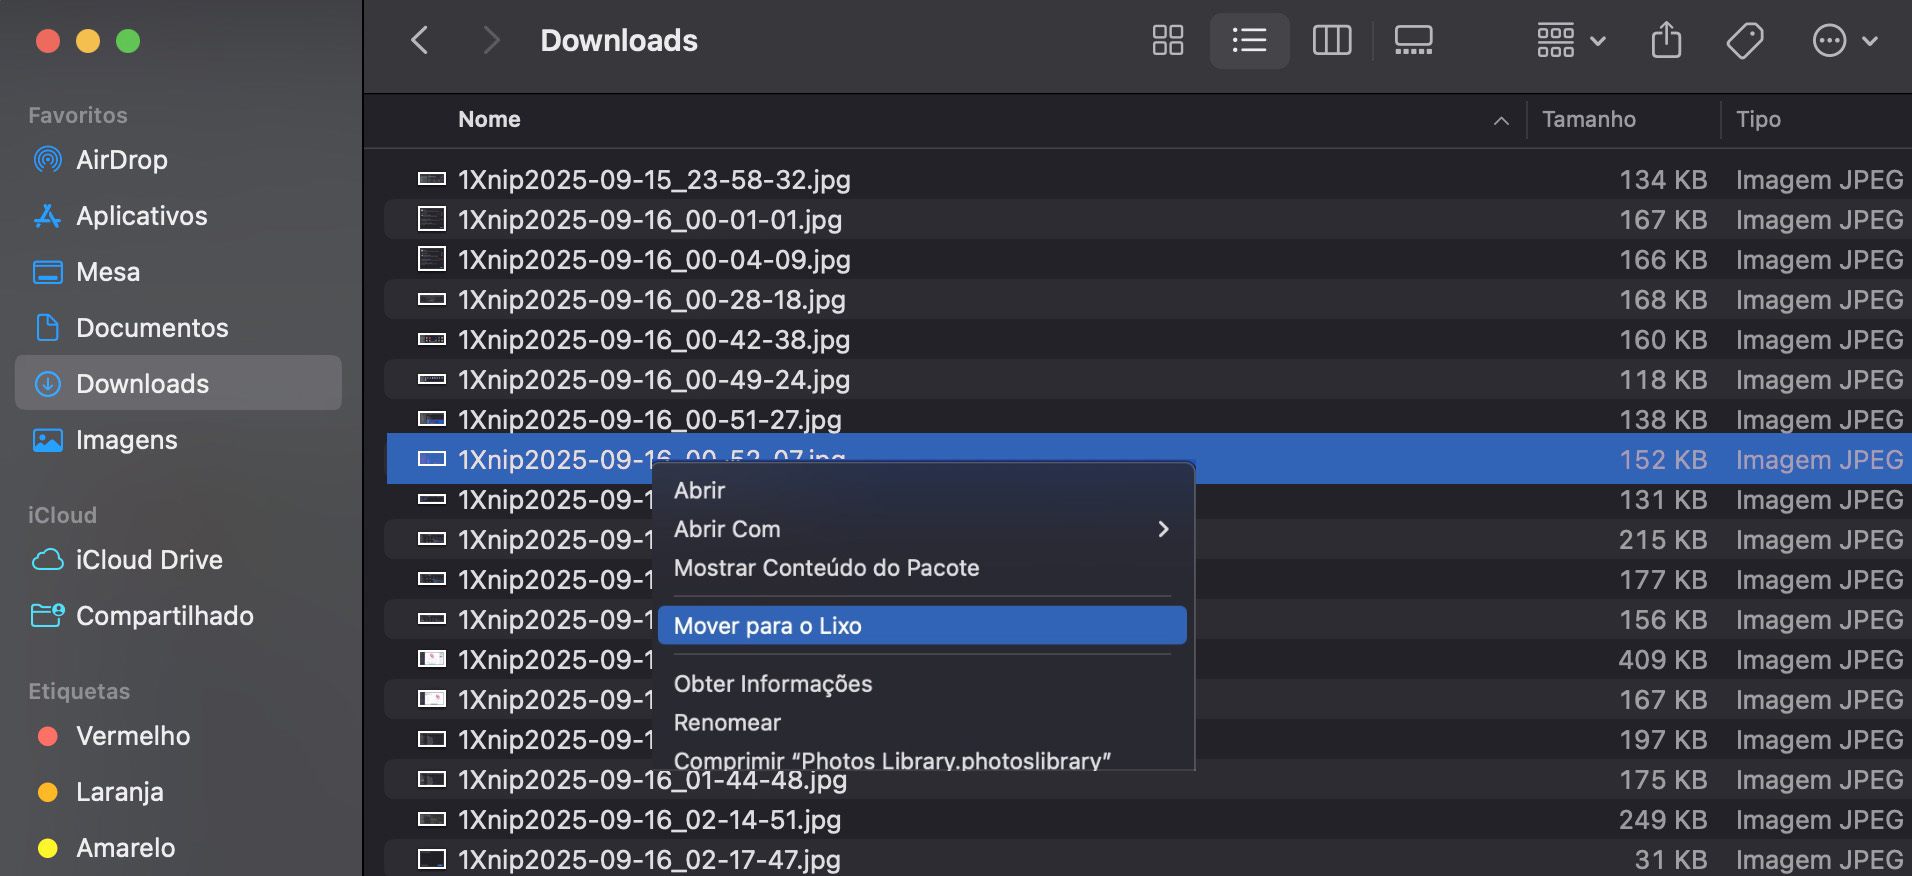Image resolution: width=1912 pixels, height=876 pixels.
Task: Select file 1Xnip2025-09-16_02-14-51.jpg
Action: pyautogui.click(x=650, y=820)
